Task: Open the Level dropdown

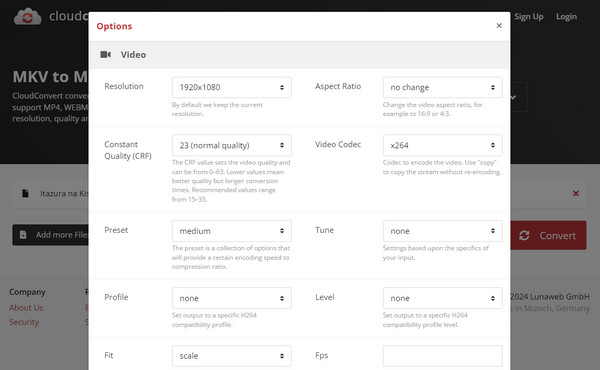Action: pyautogui.click(x=442, y=298)
